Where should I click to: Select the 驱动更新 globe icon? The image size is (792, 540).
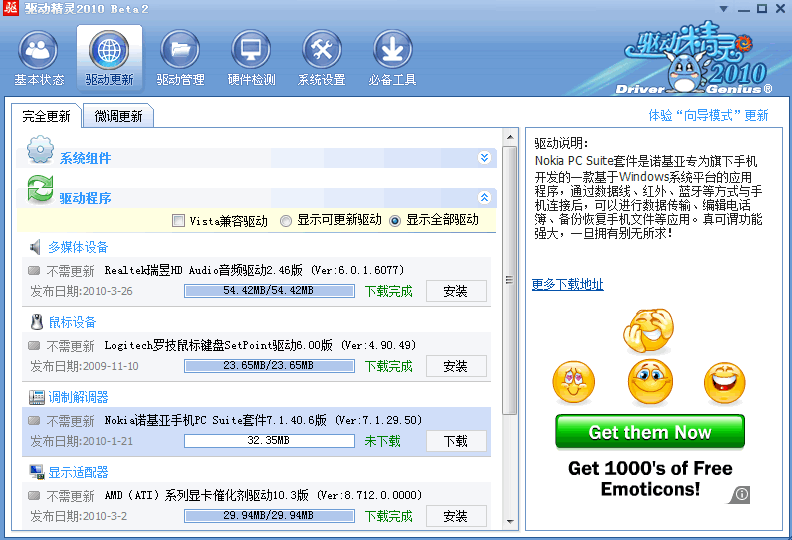(109, 50)
